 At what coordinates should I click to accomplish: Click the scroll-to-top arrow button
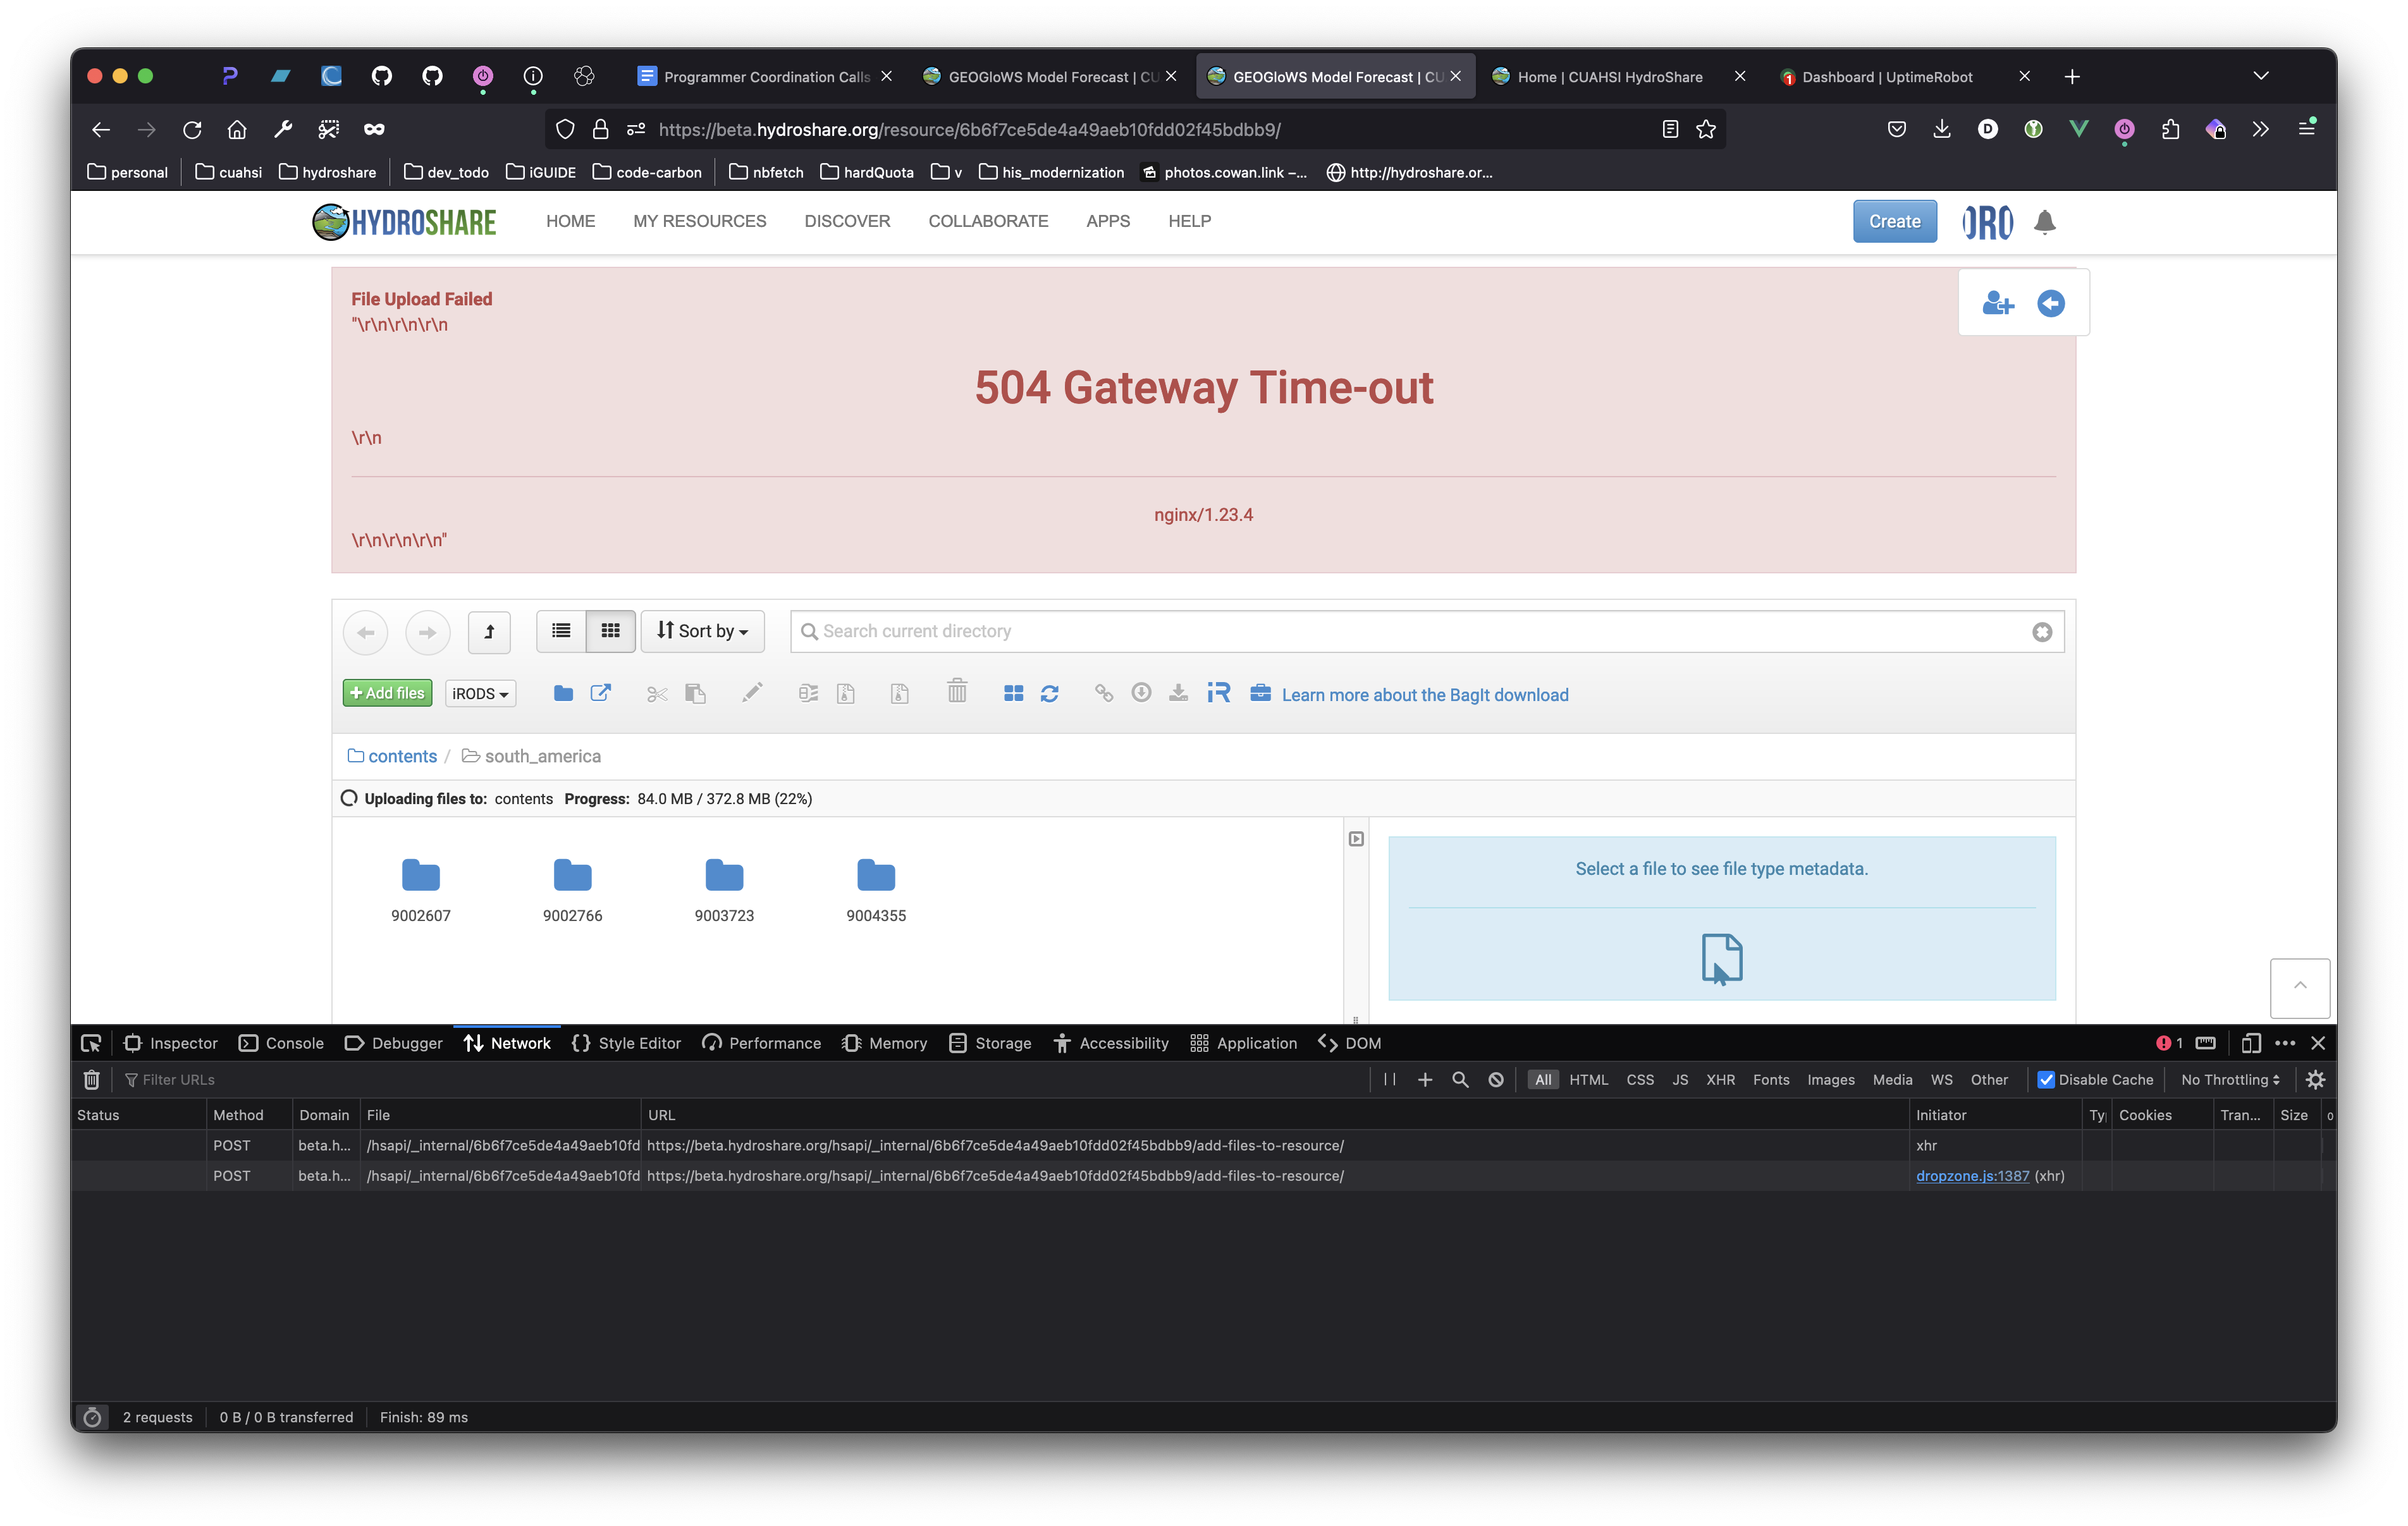coord(2299,988)
